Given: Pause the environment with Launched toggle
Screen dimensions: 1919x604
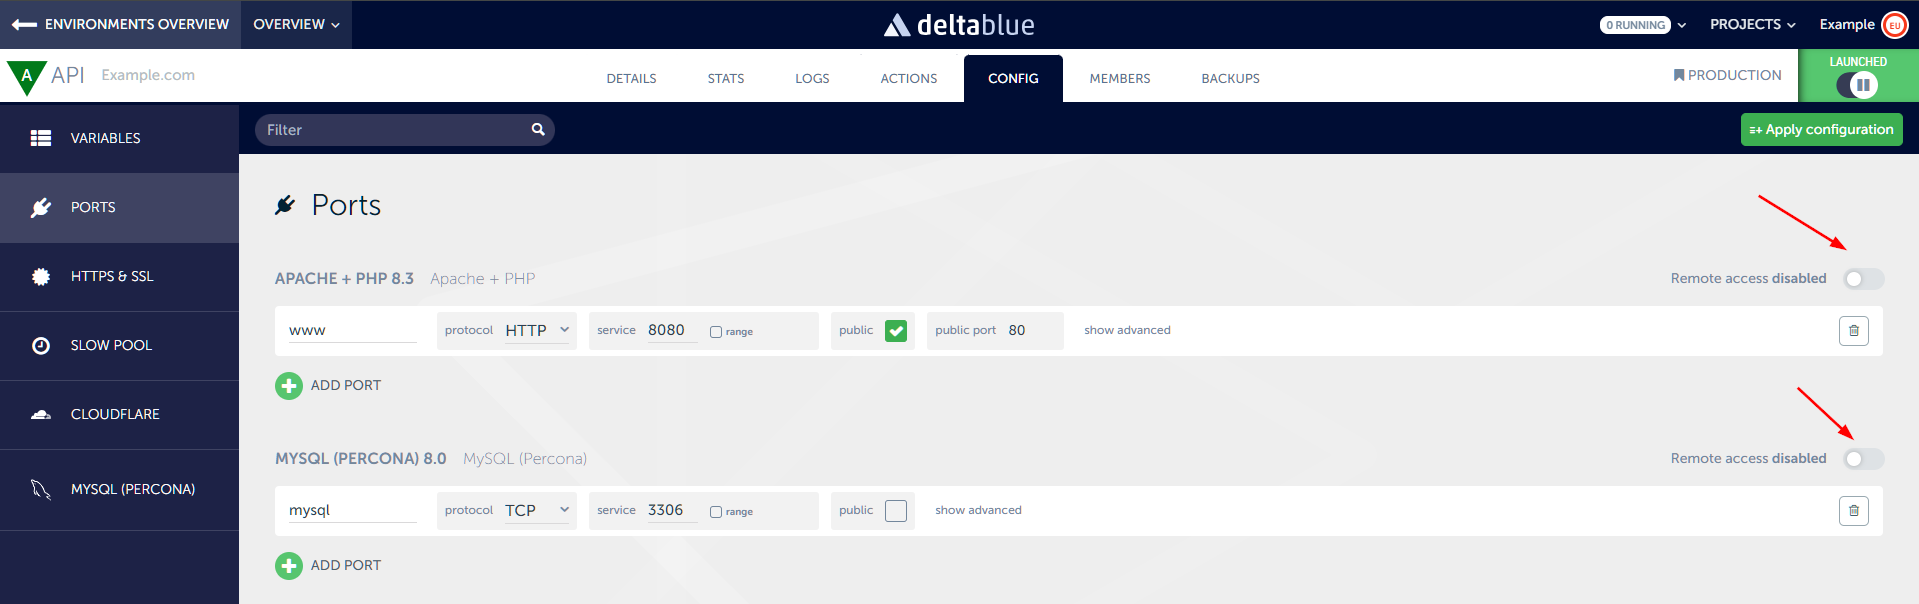Looking at the screenshot, I should 1857,85.
